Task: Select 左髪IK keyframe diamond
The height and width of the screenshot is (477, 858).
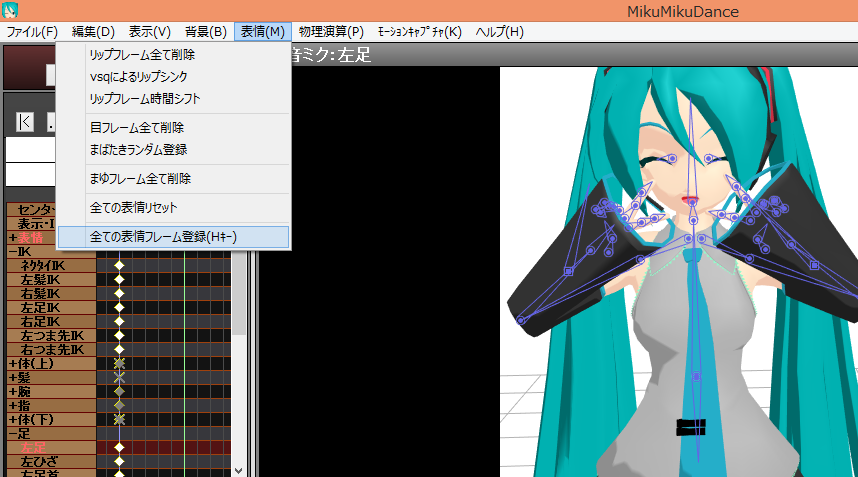Action: click(x=119, y=280)
